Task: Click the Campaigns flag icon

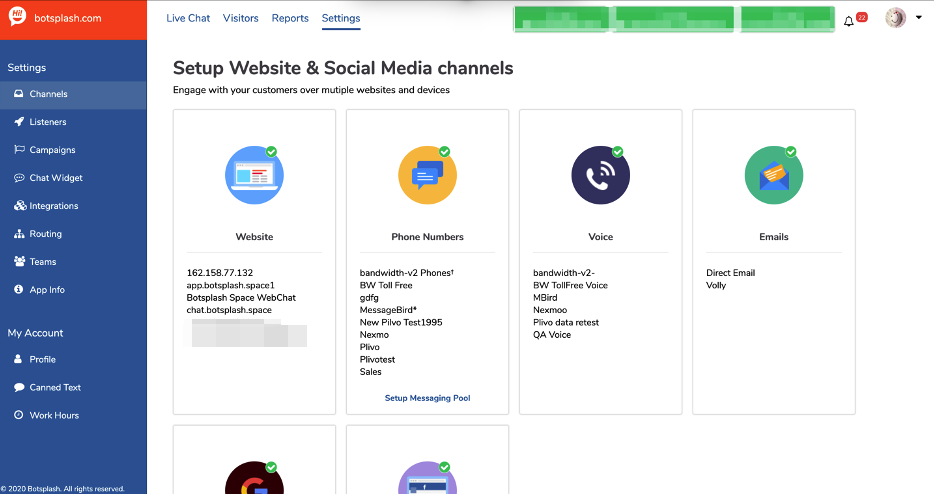Action: (19, 149)
